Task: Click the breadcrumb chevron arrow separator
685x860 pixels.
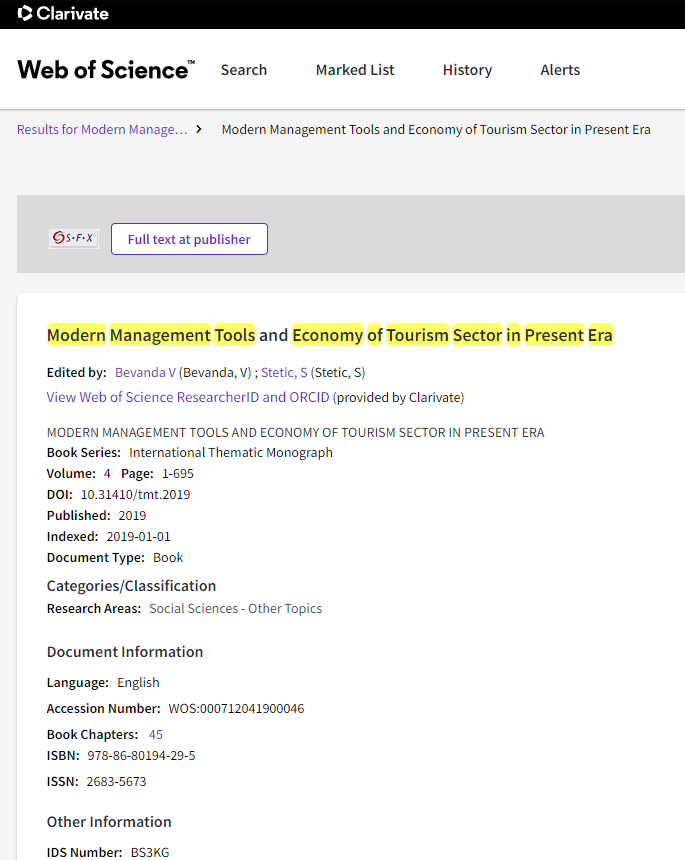Action: tap(199, 129)
